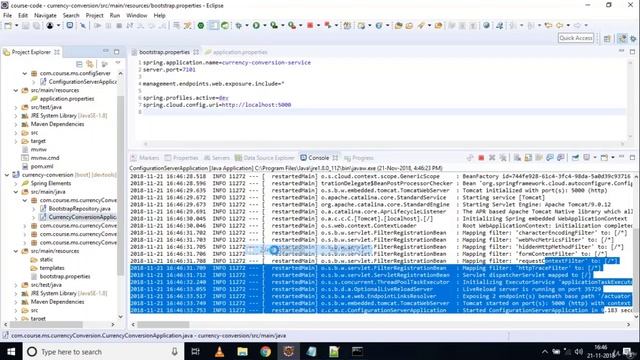The width and height of the screenshot is (640, 360).
Task: Click the Console horizontal scrollbar thumb
Action: click(163, 324)
